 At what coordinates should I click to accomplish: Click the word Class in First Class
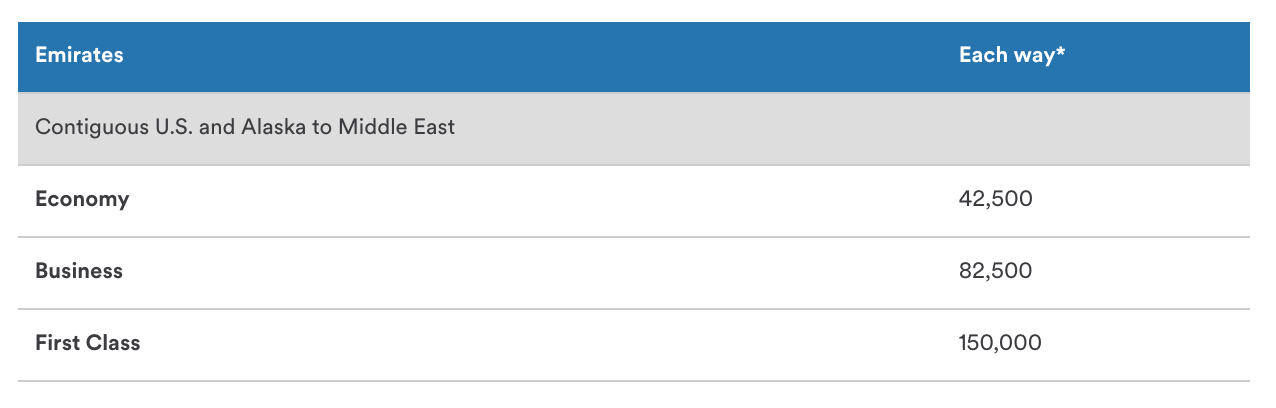click(x=113, y=343)
